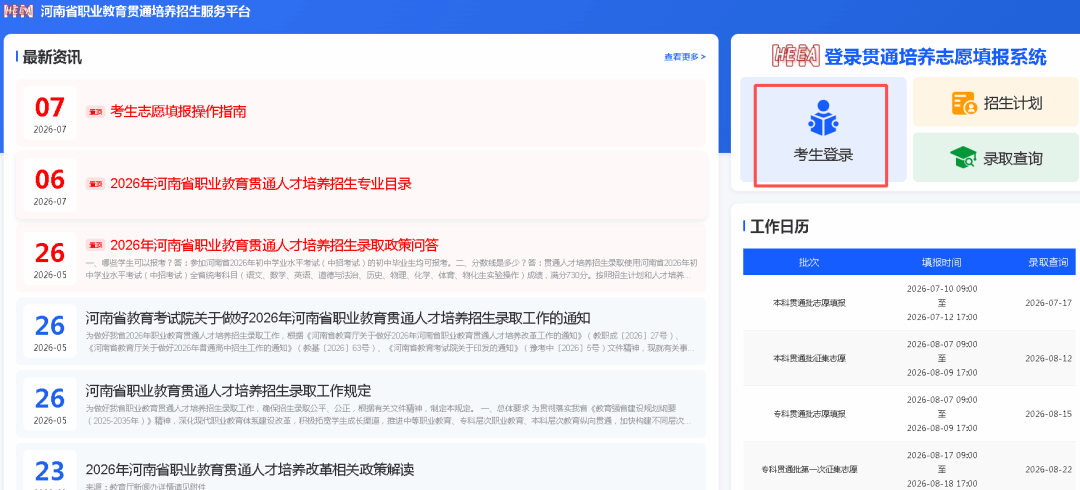Click the 07 date box dated 2026-07
The image size is (1080, 490).
click(50, 112)
